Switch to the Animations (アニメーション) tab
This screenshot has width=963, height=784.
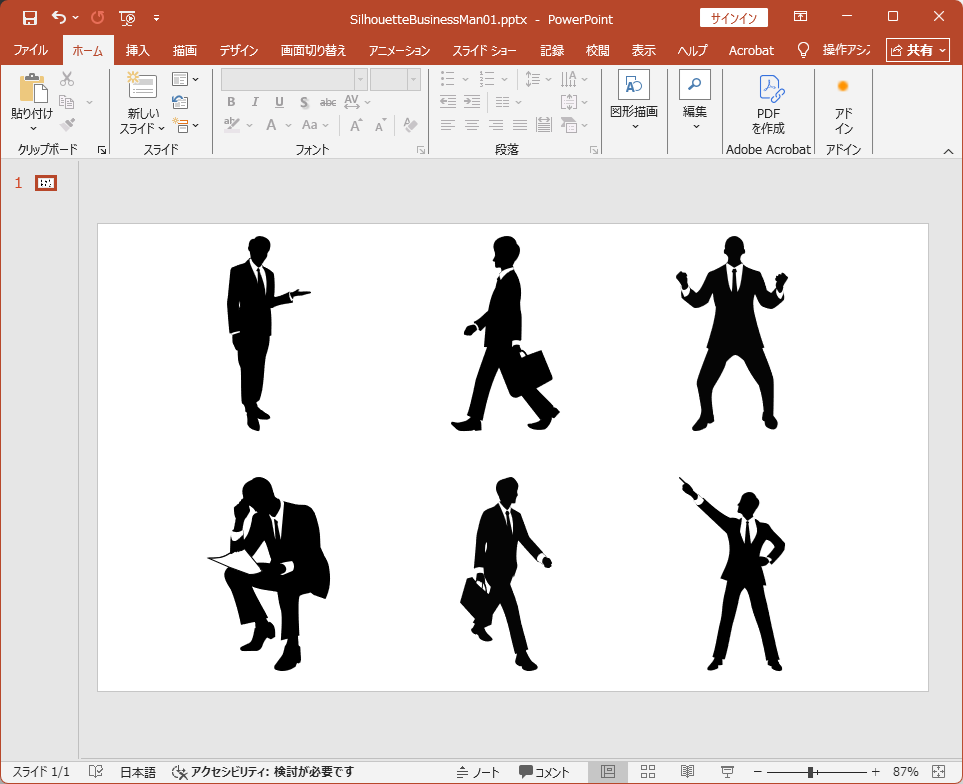(x=399, y=50)
